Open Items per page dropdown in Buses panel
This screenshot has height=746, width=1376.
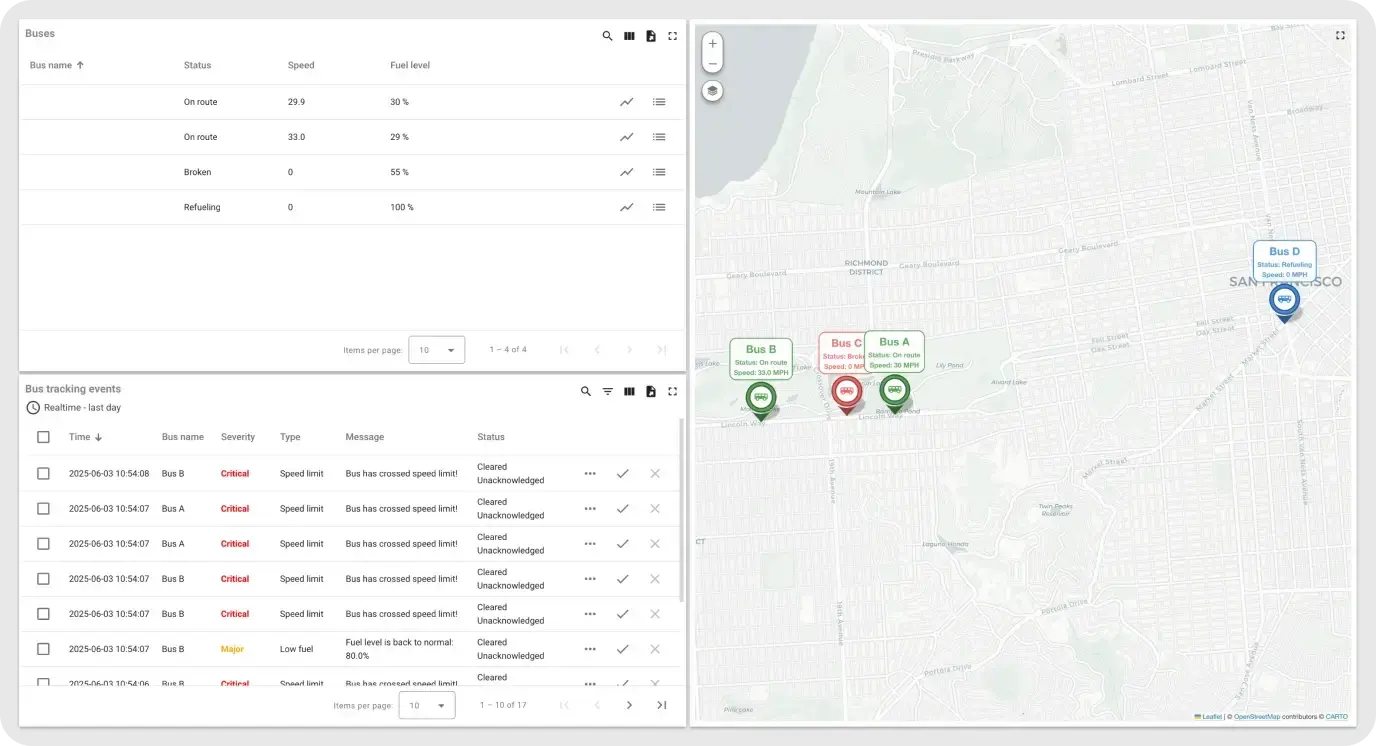(x=437, y=350)
